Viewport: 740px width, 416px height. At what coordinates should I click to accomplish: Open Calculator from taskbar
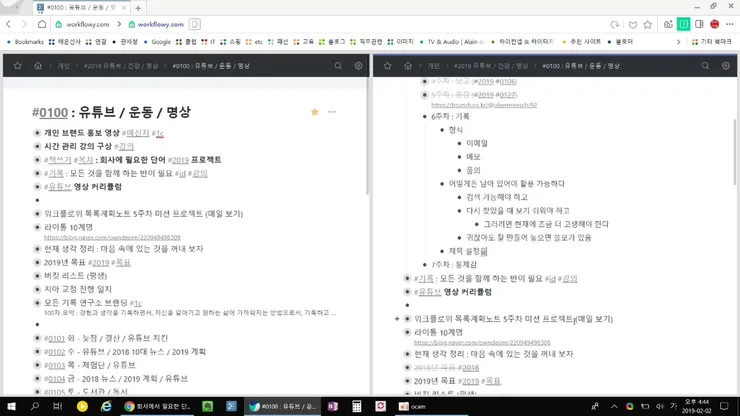pyautogui.click(x=357, y=406)
